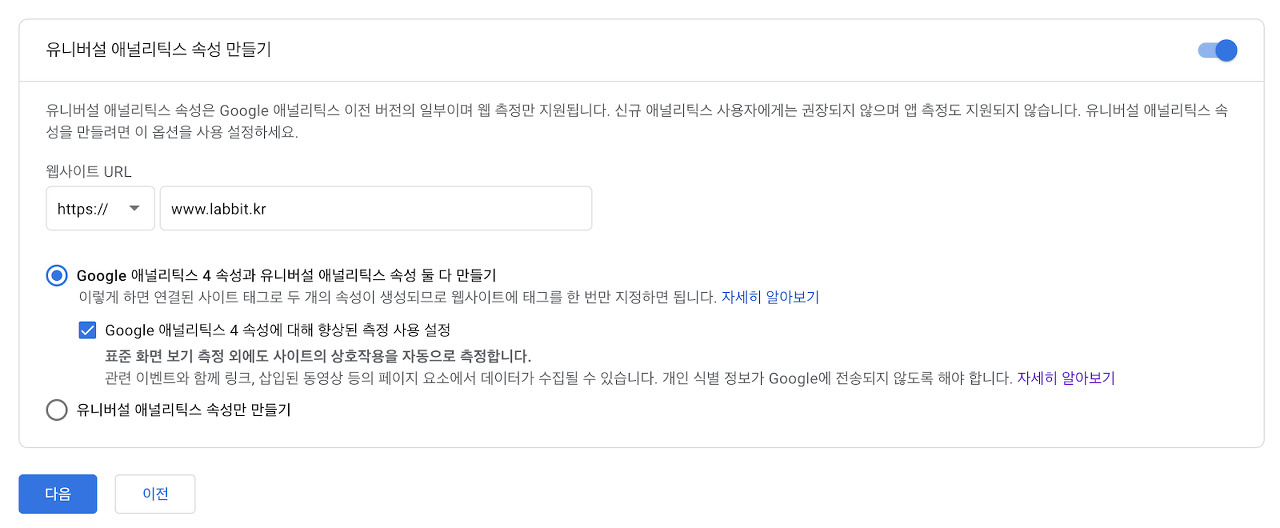The image size is (1280, 528).
Task: Uncheck the 향상된 측정 사용 설정 checkbox
Action: [x=87, y=329]
